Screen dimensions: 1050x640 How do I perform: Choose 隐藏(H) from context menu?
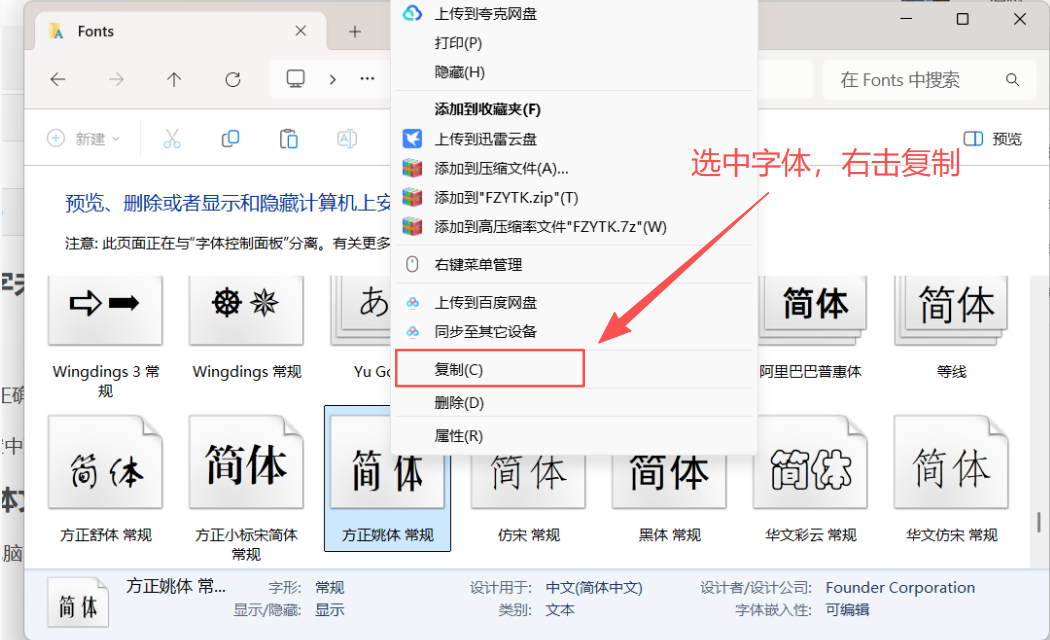click(x=575, y=72)
